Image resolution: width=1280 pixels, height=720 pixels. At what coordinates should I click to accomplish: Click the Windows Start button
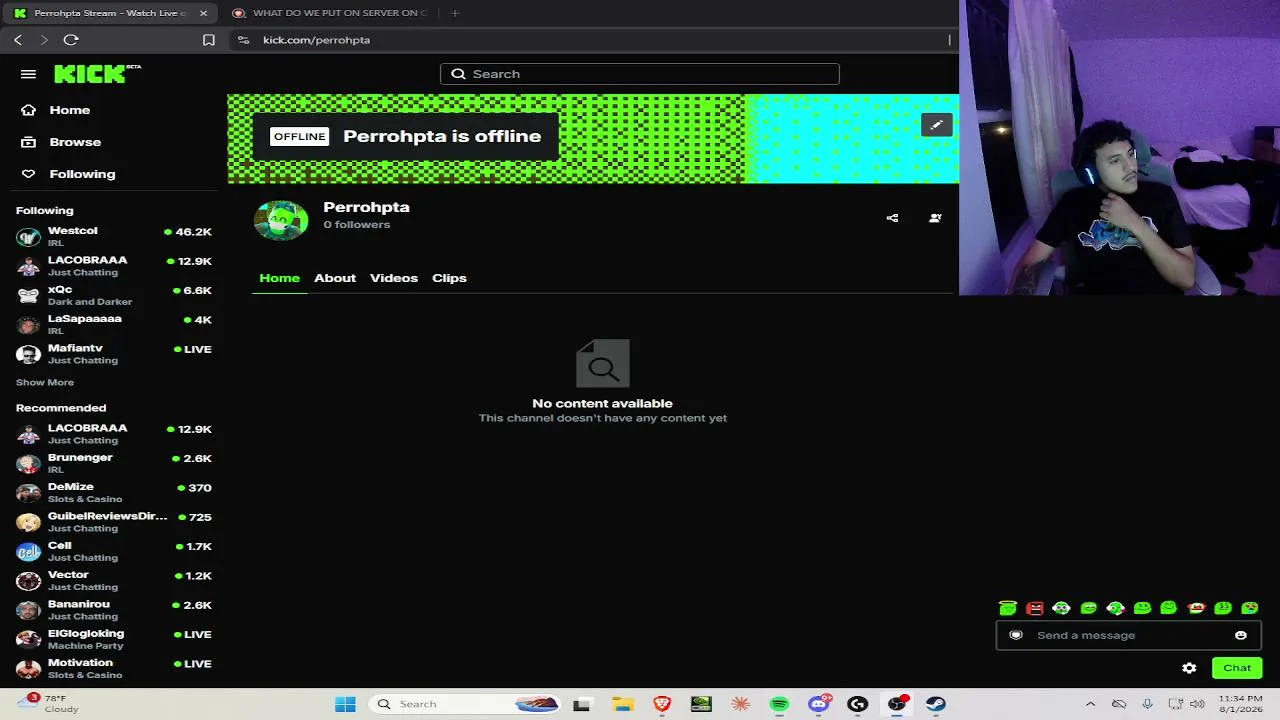pyautogui.click(x=345, y=704)
